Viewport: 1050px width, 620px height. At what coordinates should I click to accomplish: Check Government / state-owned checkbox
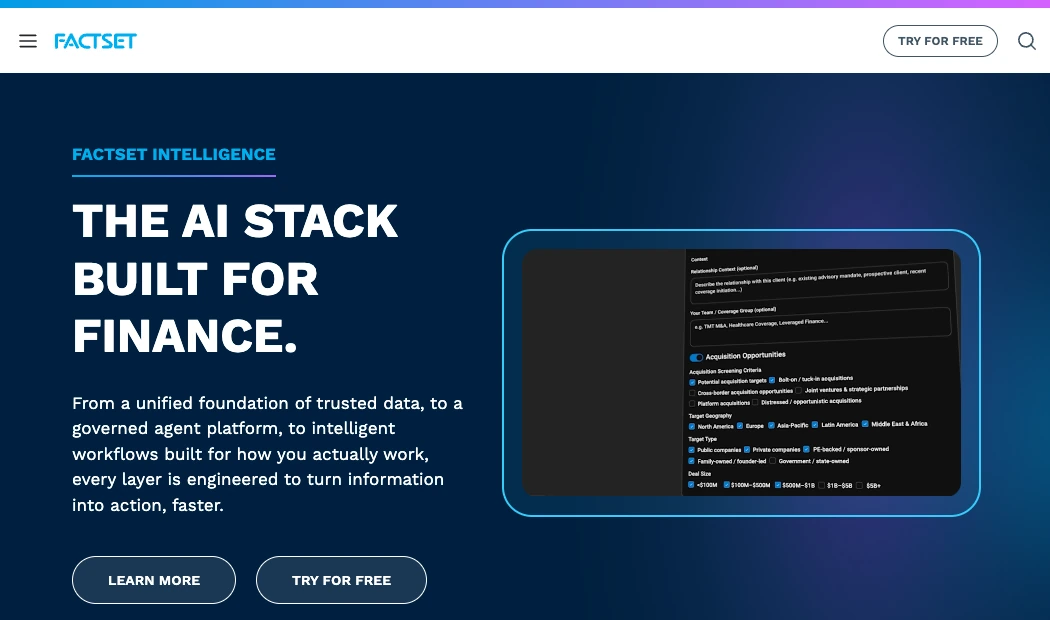pyautogui.click(x=772, y=461)
